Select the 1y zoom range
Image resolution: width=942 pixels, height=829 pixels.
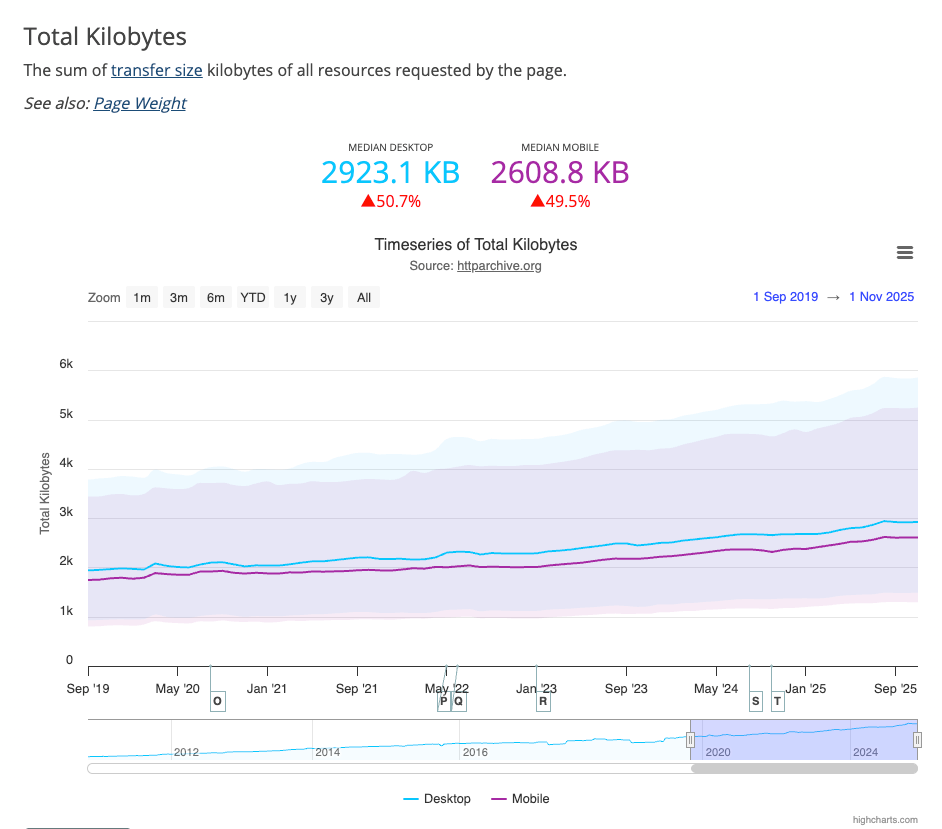click(290, 297)
